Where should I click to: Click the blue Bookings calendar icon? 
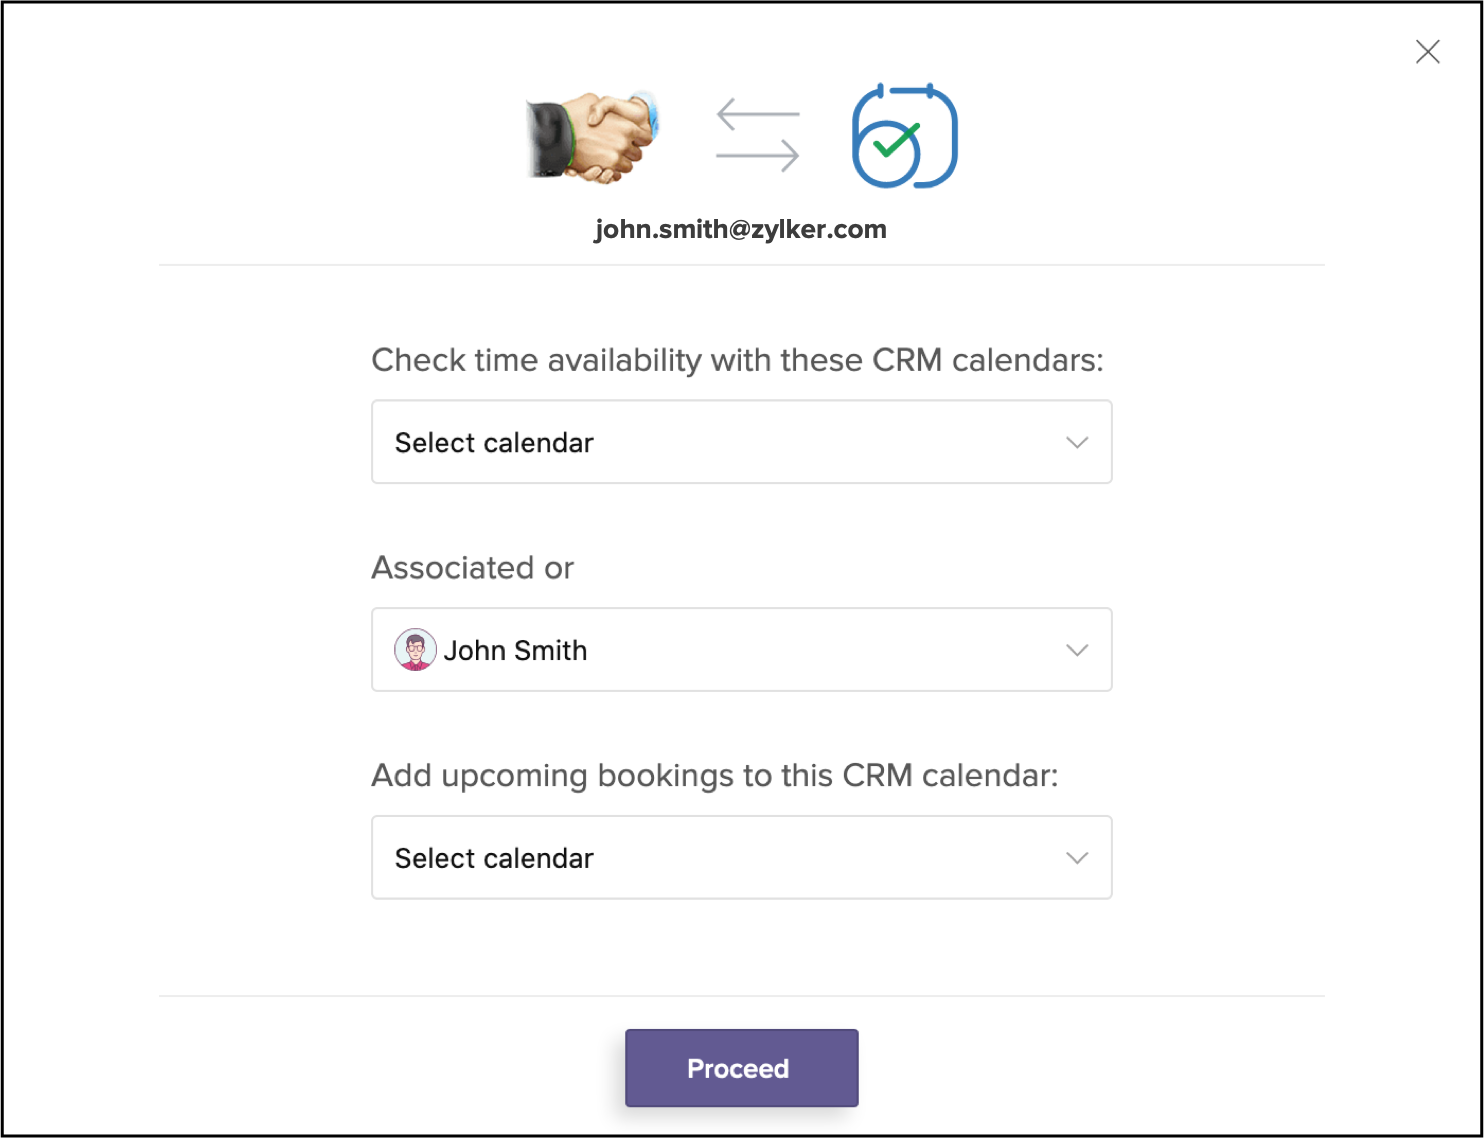904,136
